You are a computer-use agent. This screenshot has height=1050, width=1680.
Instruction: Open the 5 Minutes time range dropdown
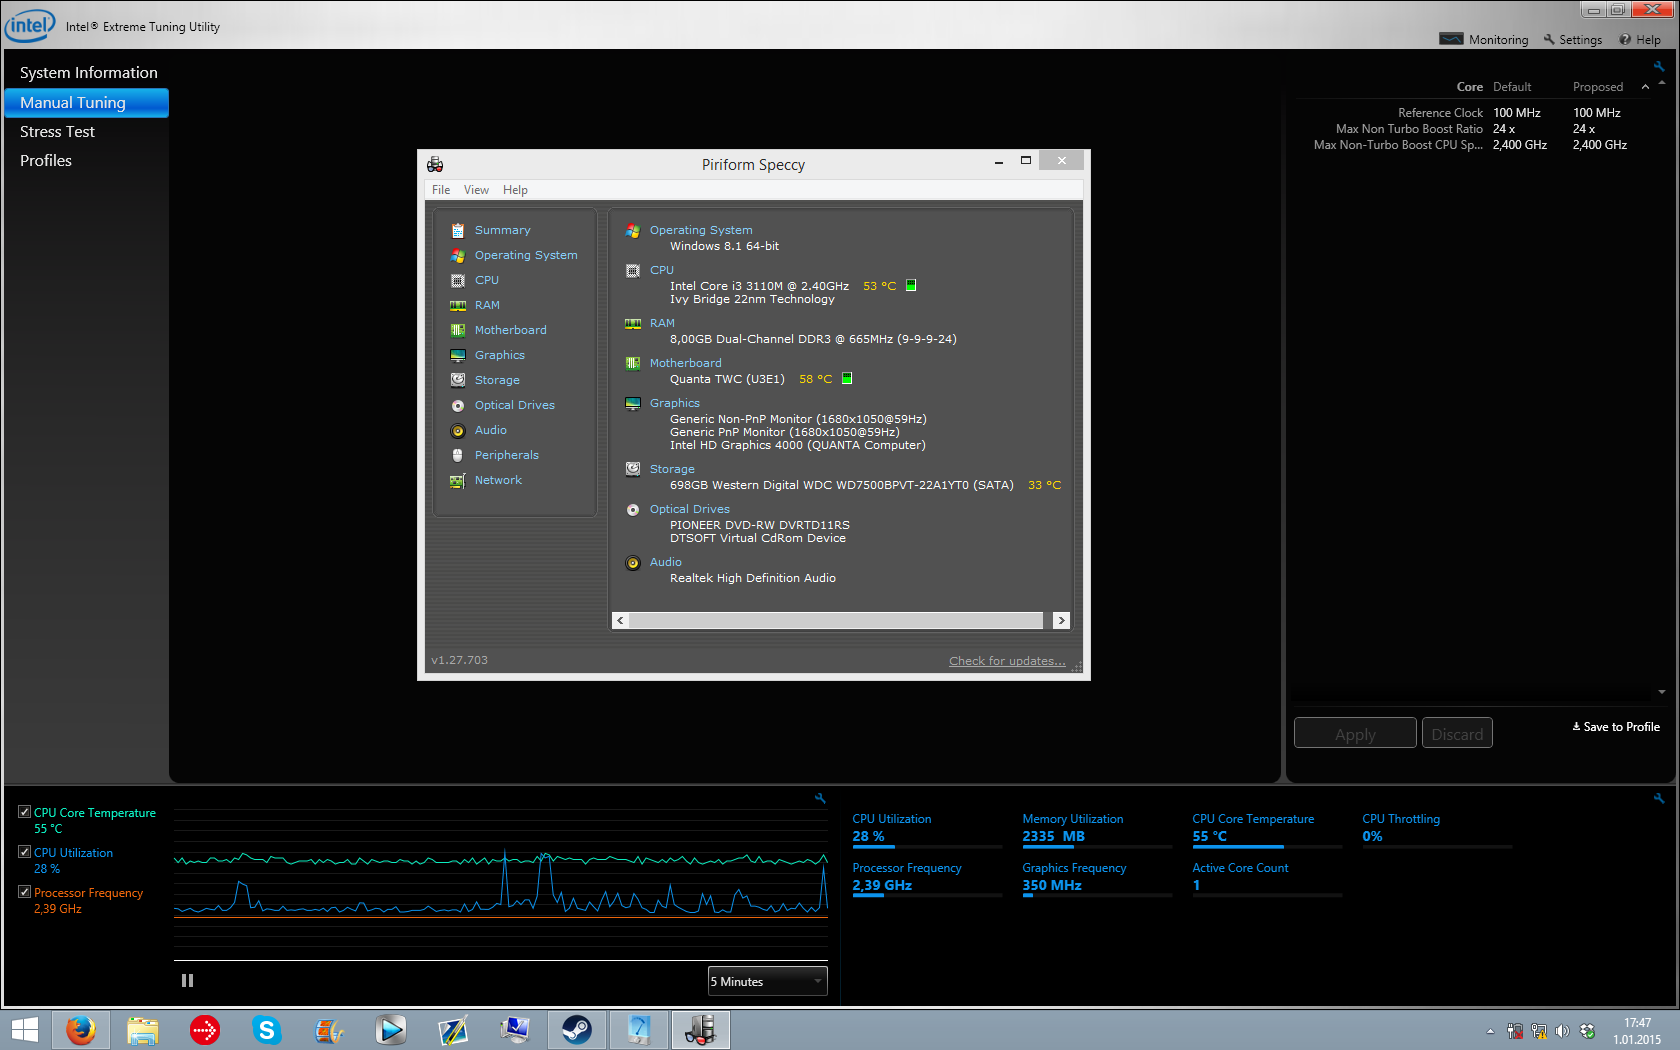(x=767, y=981)
